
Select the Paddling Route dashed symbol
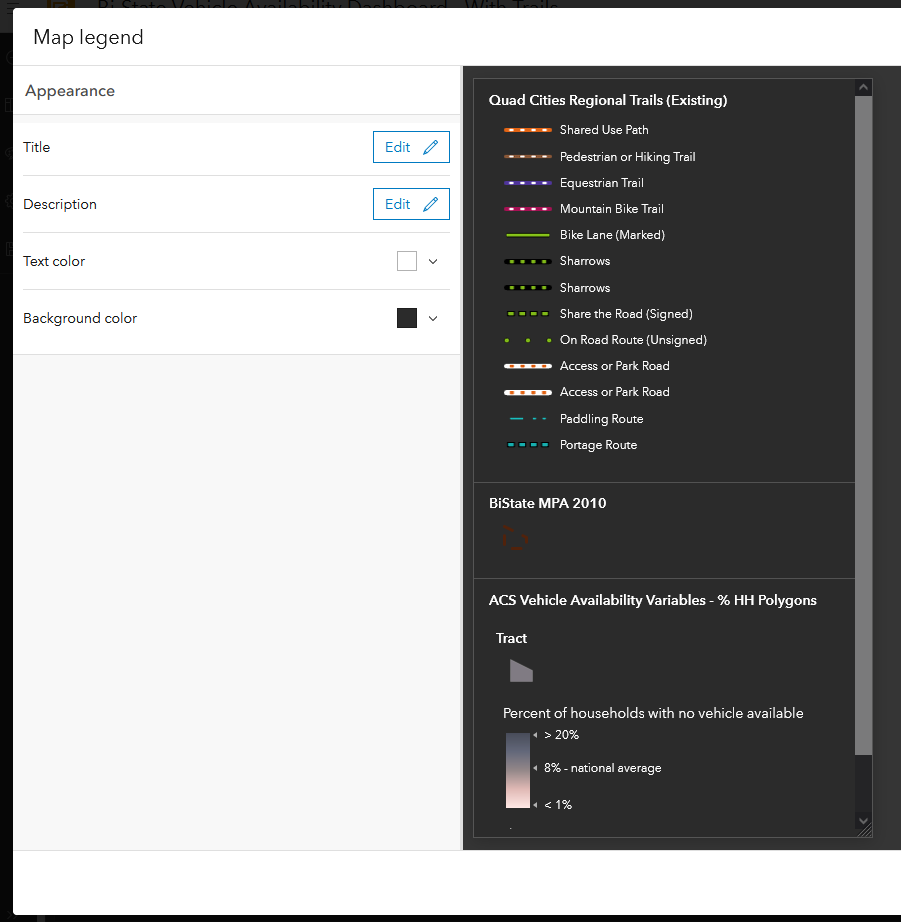pos(528,418)
